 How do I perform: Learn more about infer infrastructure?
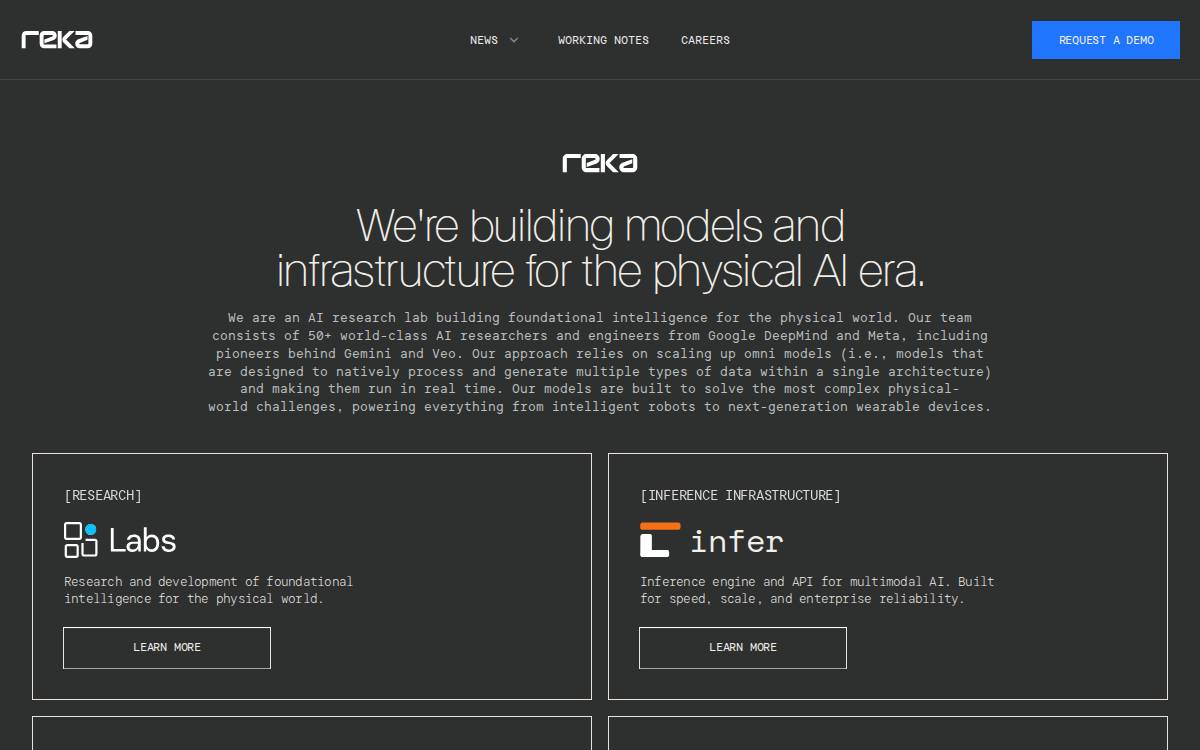[x=743, y=648]
